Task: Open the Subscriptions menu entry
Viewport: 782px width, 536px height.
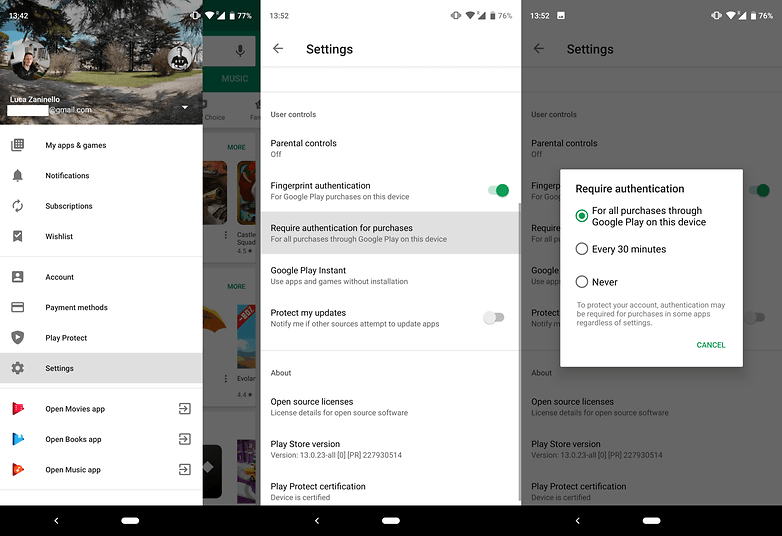Action: [101, 206]
